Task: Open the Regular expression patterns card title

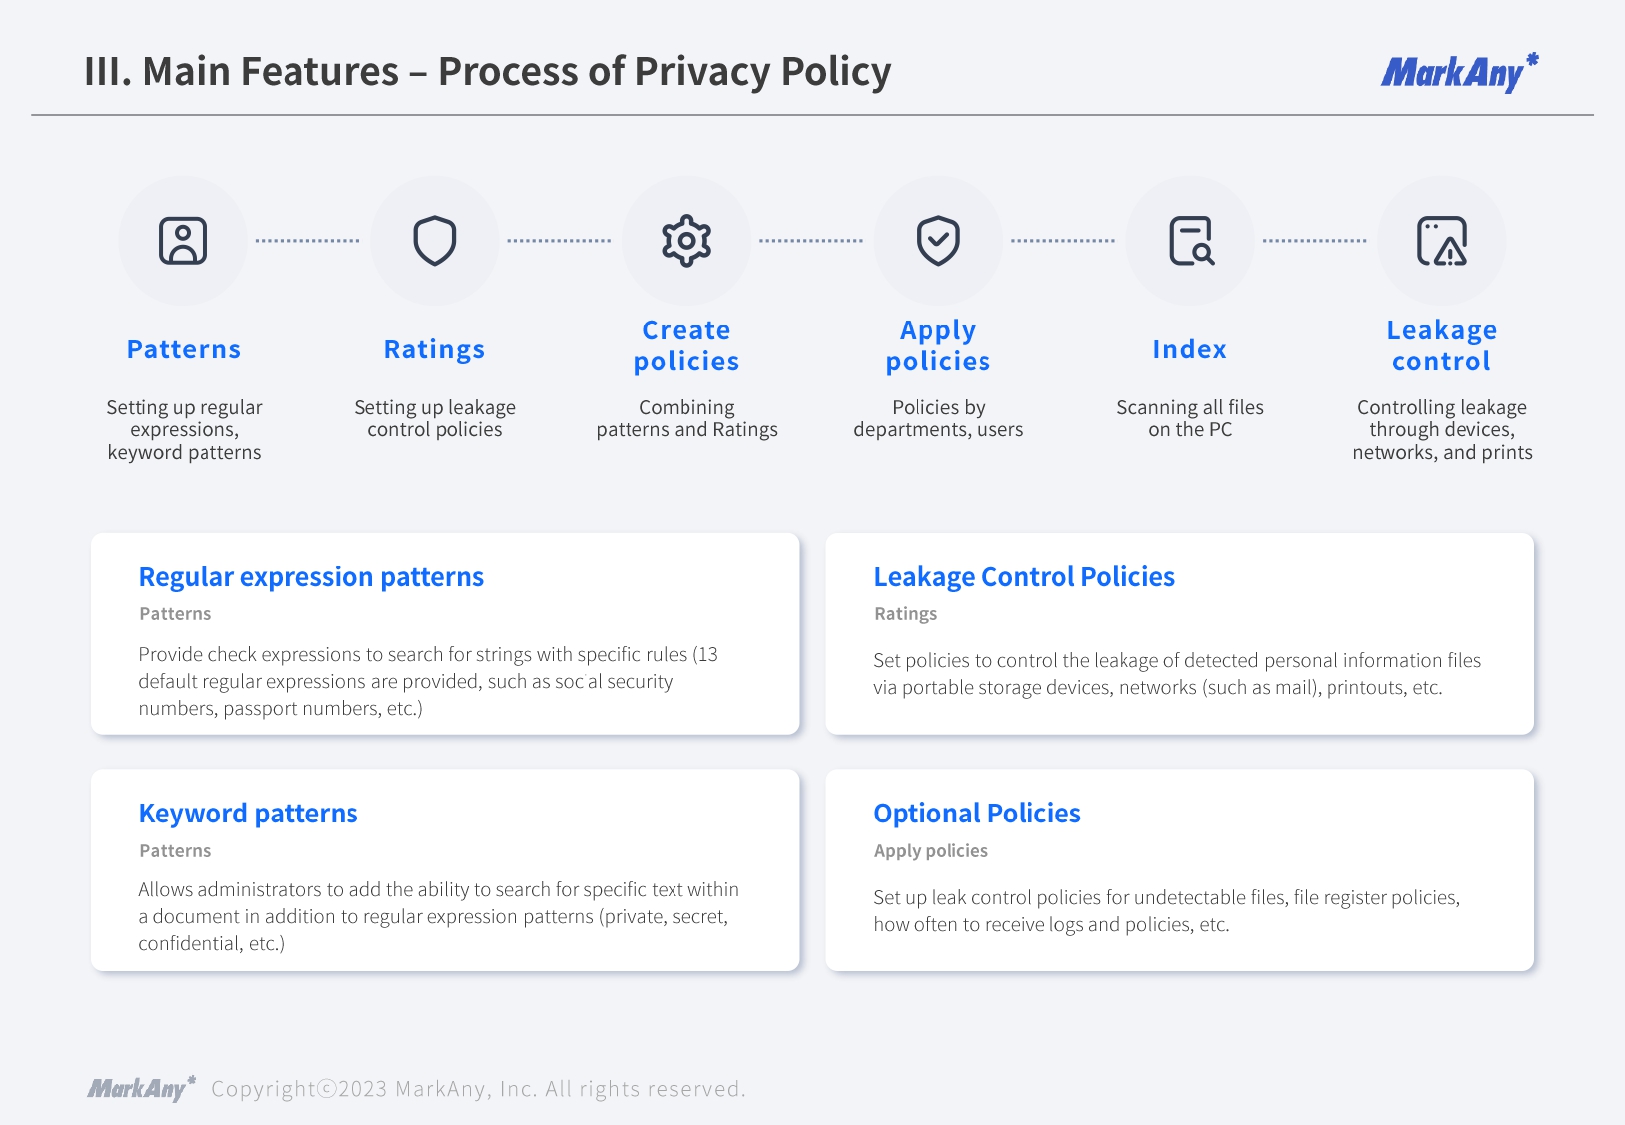Action: pos(311,577)
